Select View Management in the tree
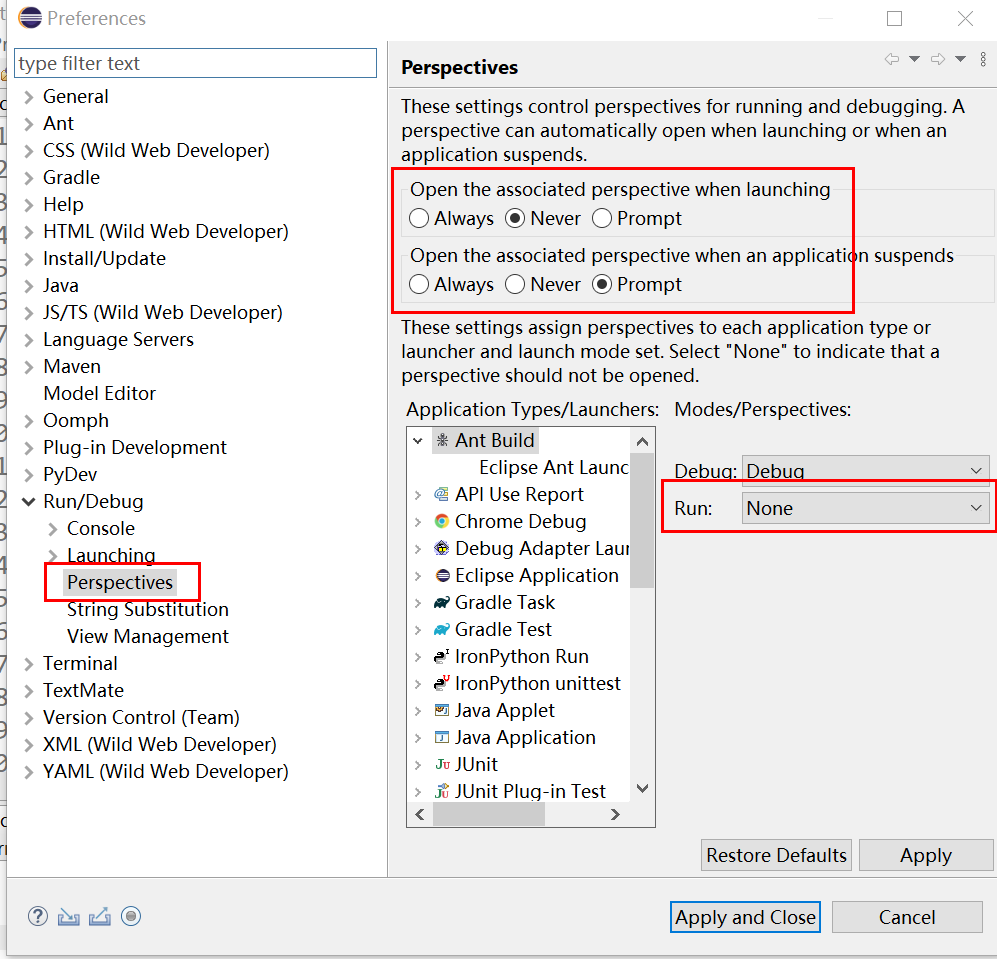 (148, 637)
